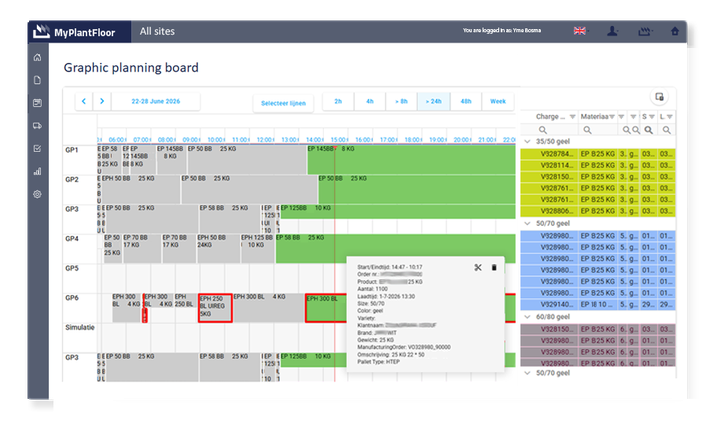
Task: Click the 10:00 timeline hour label
Action: pos(216,140)
